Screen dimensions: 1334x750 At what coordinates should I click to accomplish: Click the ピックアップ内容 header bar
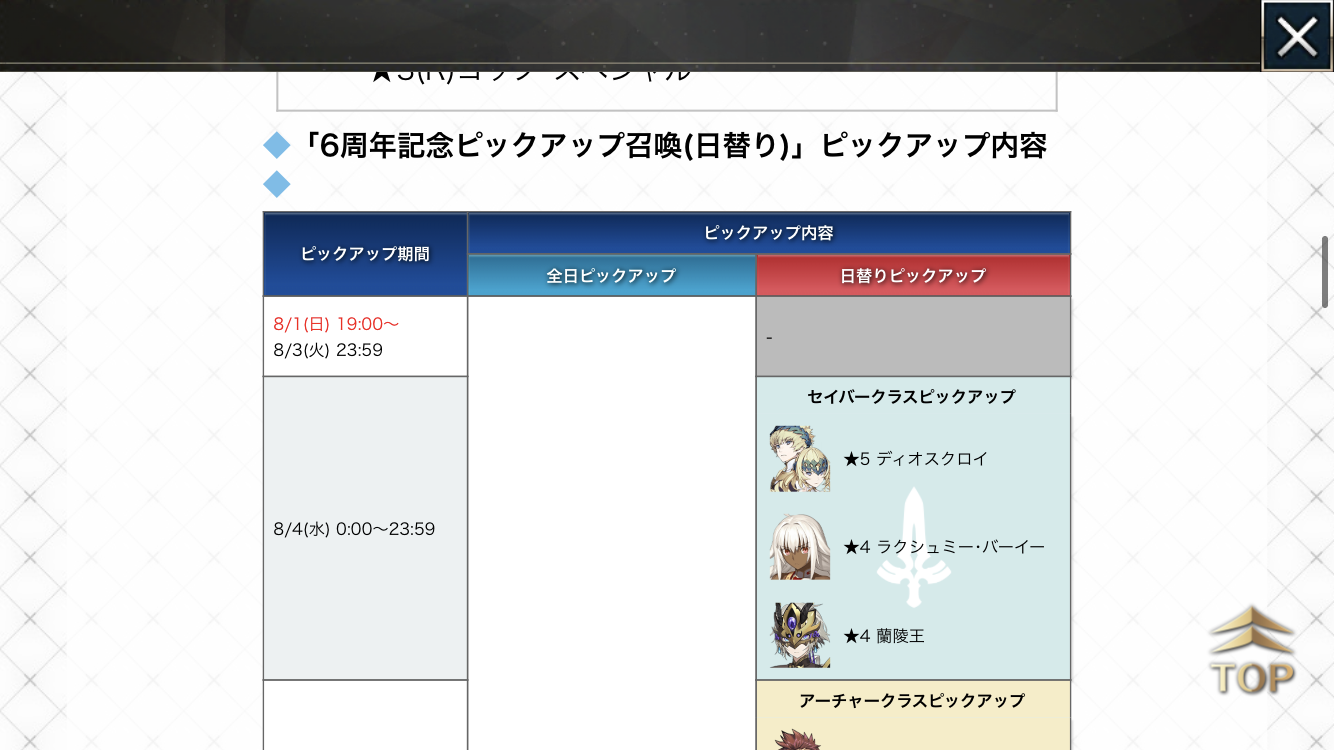(x=768, y=233)
